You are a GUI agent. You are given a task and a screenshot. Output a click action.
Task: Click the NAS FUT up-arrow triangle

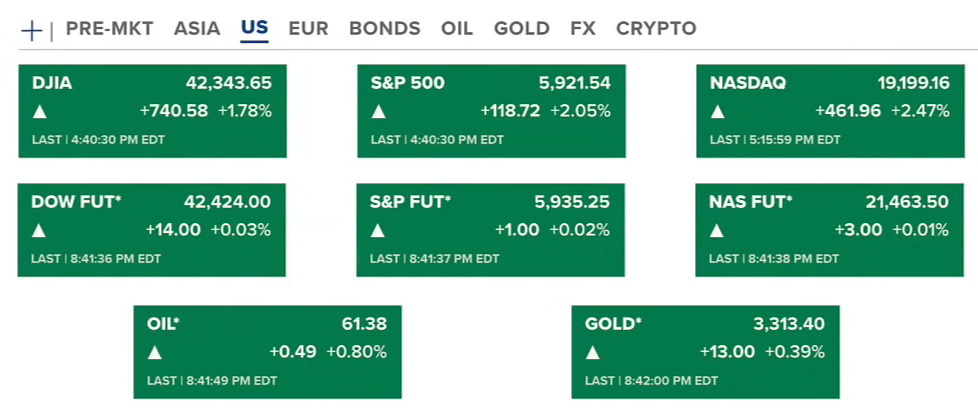[717, 231]
